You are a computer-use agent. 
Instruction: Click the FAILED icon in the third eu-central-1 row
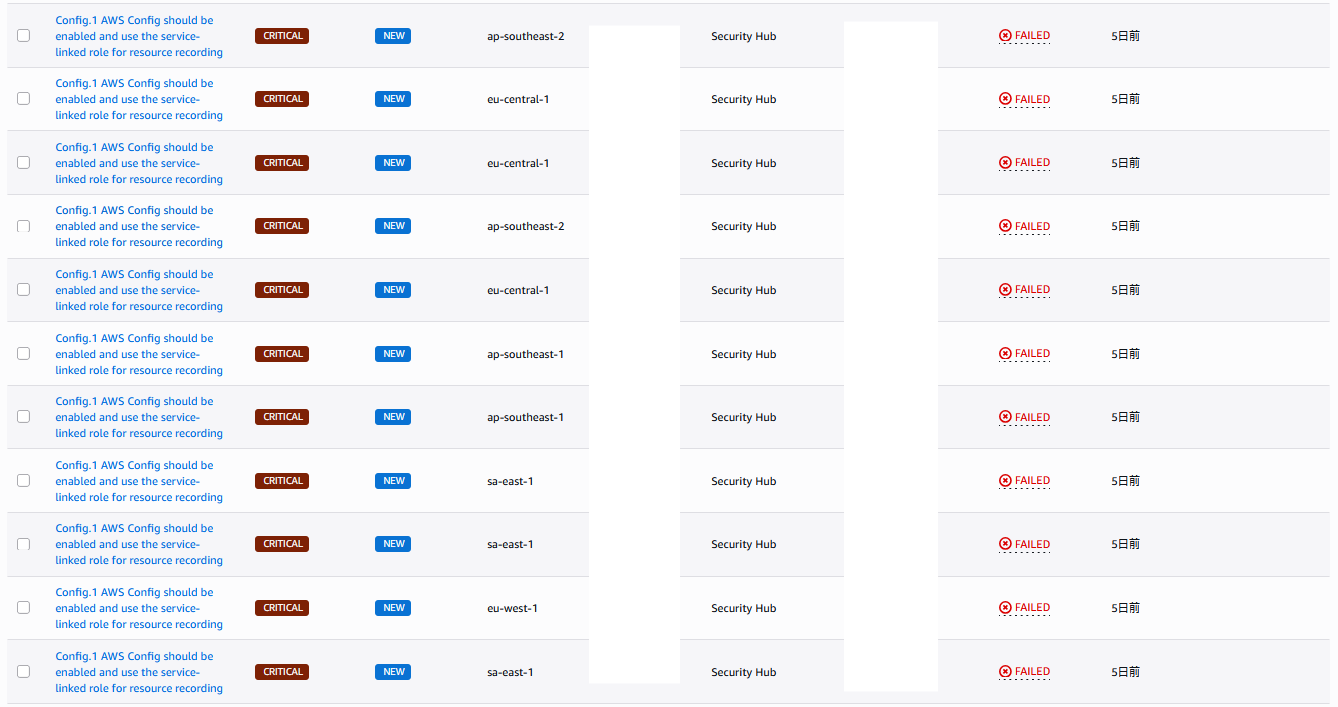coord(1005,290)
